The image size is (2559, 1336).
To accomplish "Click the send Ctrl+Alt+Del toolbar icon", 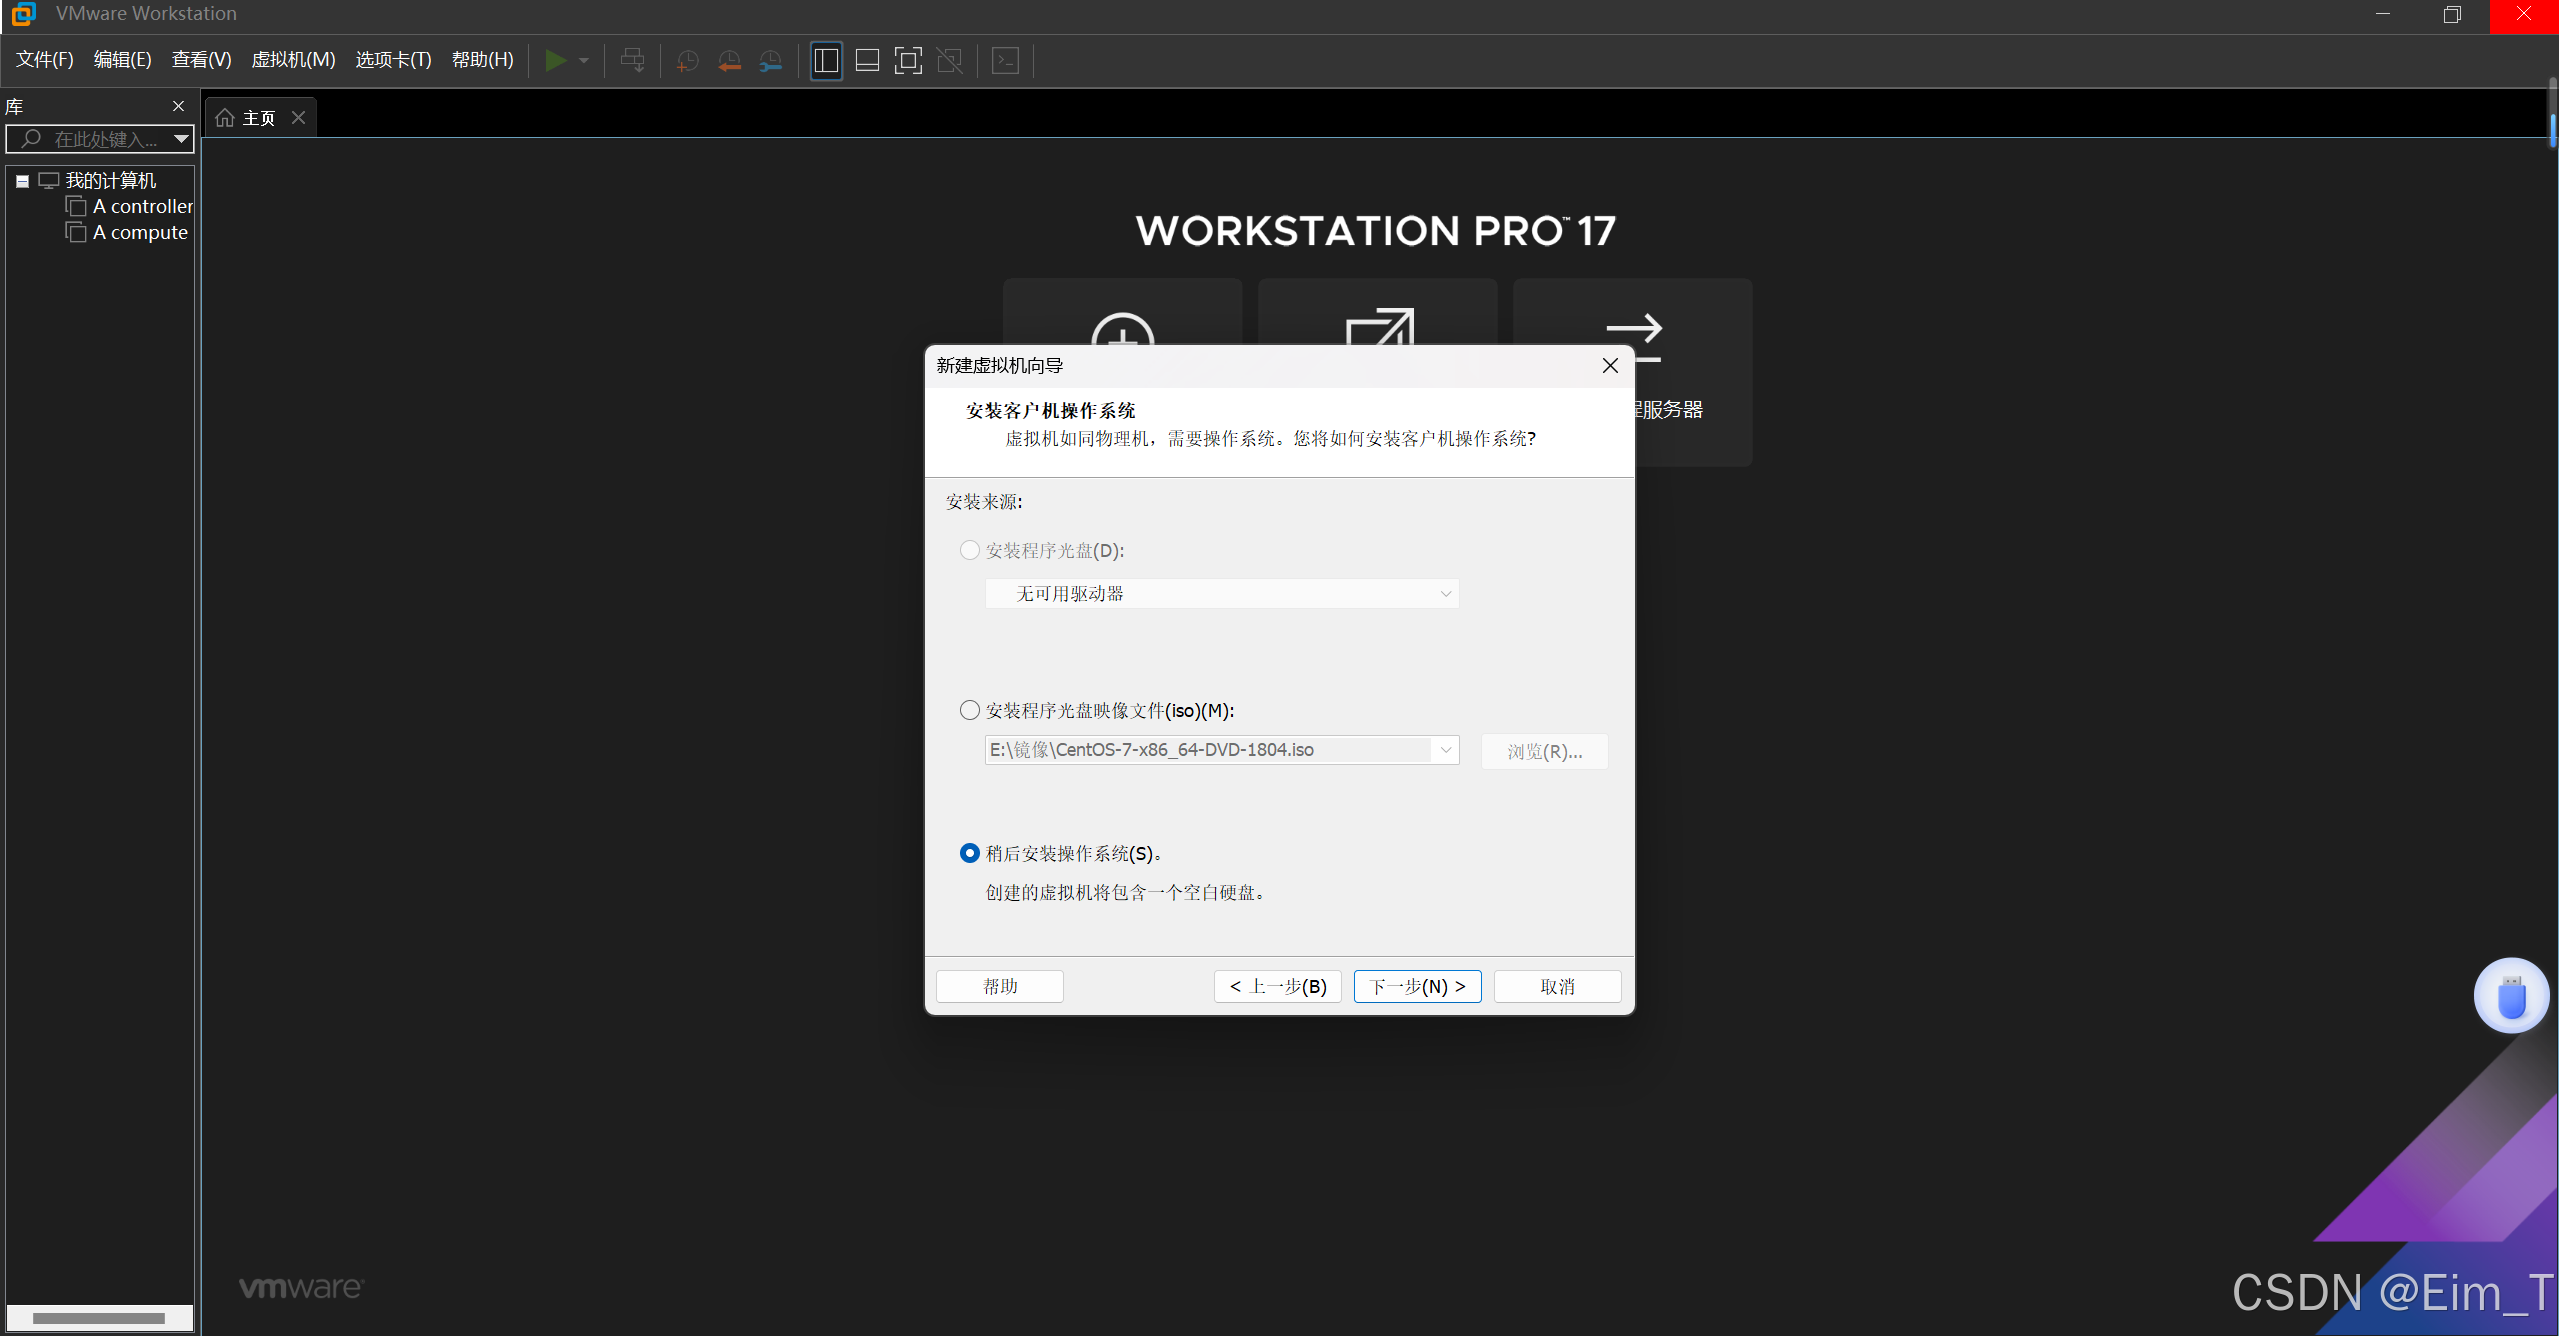I will (633, 61).
